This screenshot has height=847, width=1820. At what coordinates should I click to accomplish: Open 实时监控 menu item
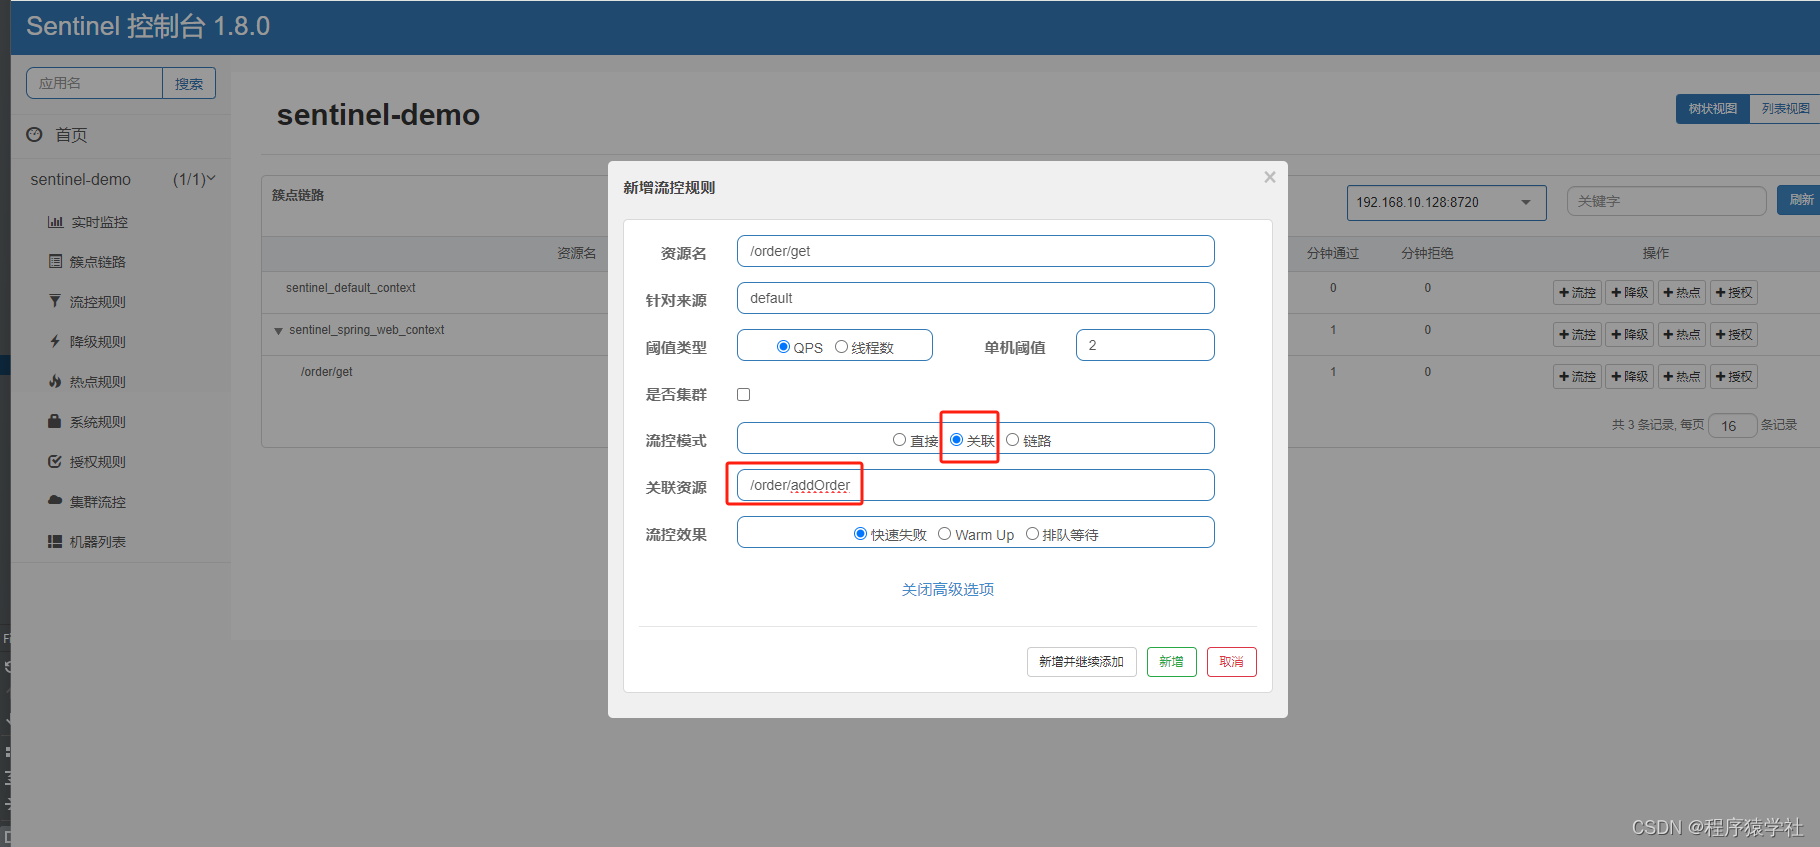click(x=99, y=222)
